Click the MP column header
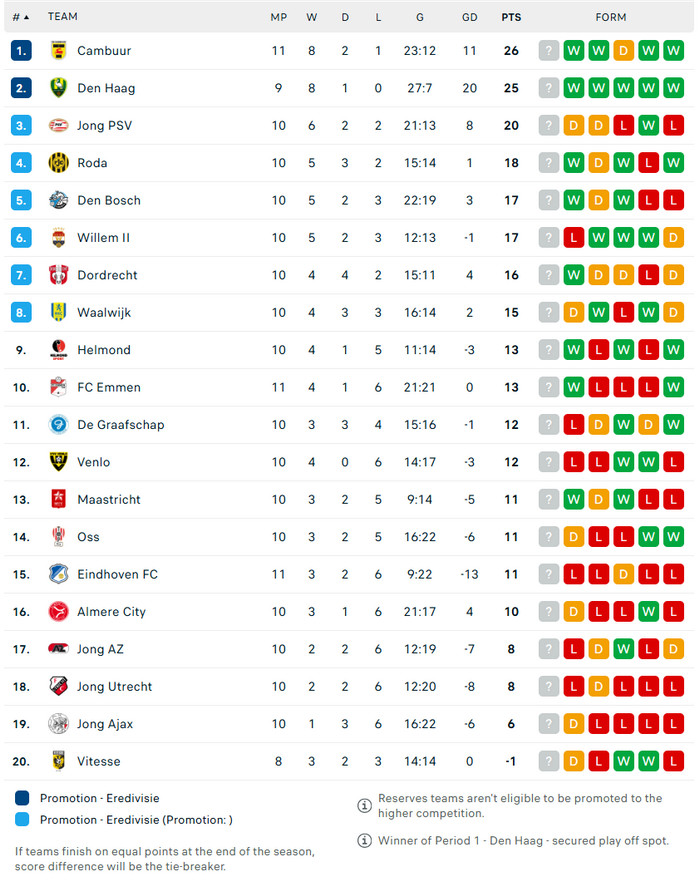 pos(278,17)
